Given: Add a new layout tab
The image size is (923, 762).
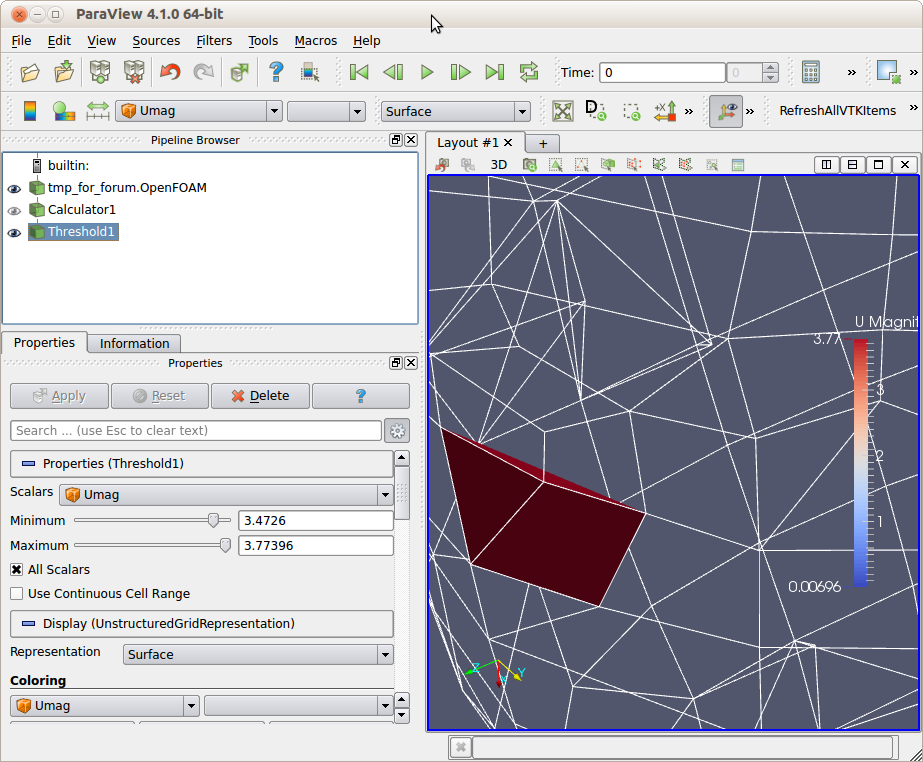Looking at the screenshot, I should click(543, 144).
